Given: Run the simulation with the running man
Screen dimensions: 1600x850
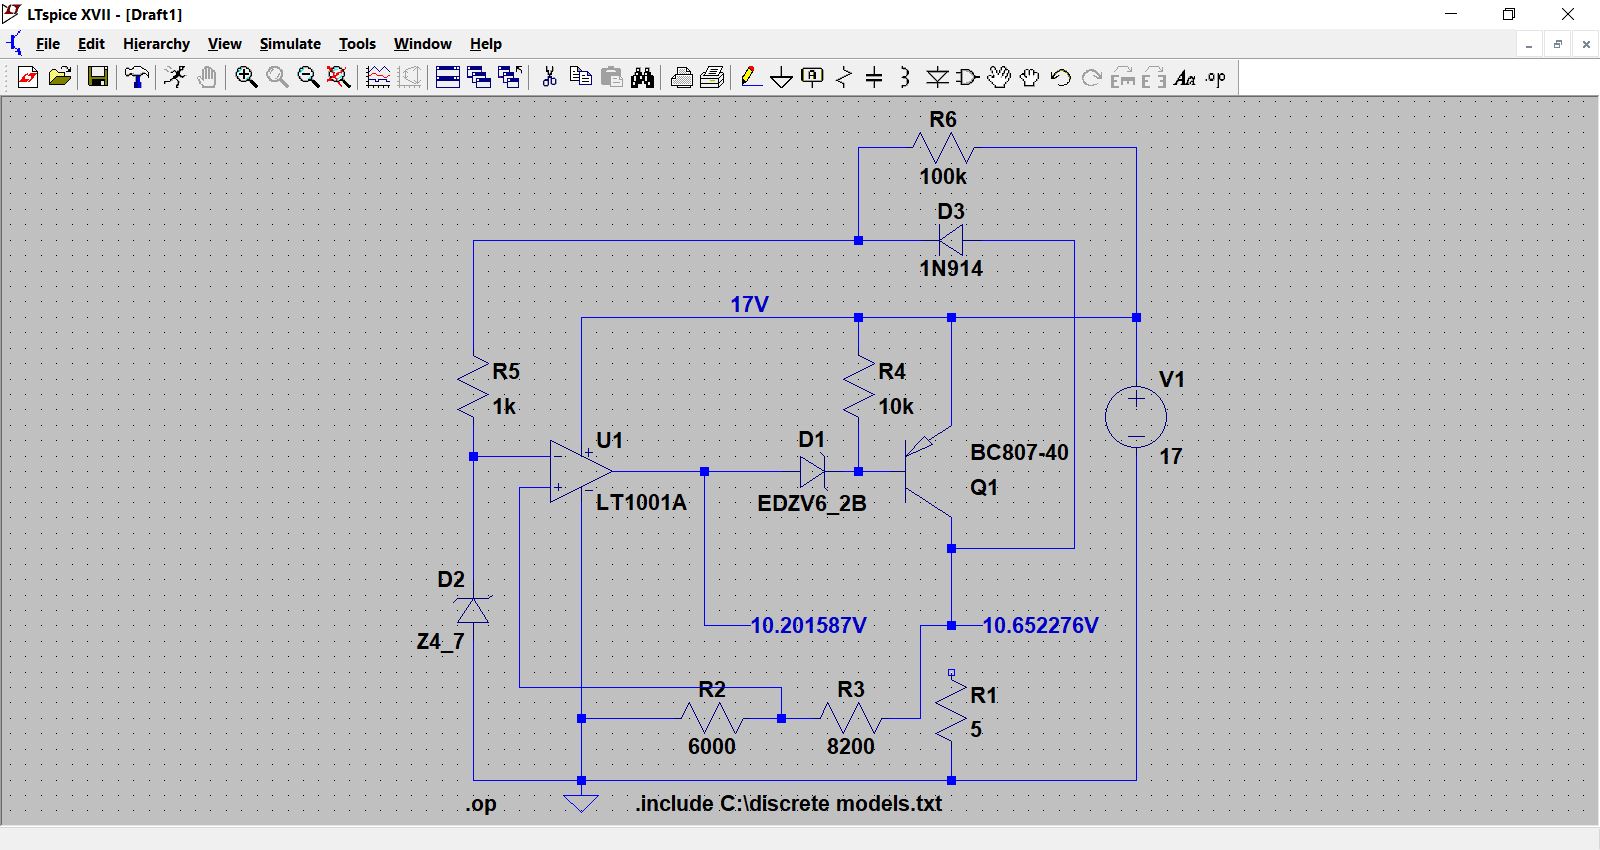Looking at the screenshot, I should tap(175, 77).
